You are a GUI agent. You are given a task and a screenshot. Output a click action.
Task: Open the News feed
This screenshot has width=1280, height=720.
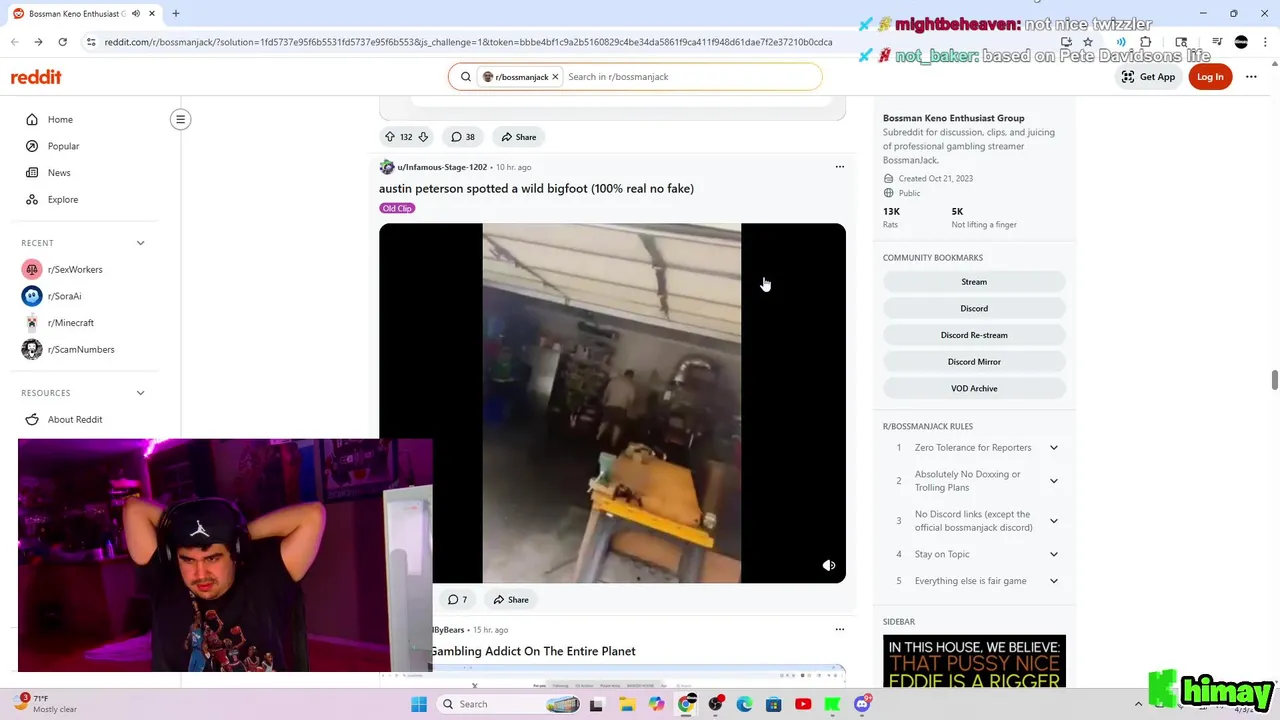pyautogui.click(x=59, y=173)
